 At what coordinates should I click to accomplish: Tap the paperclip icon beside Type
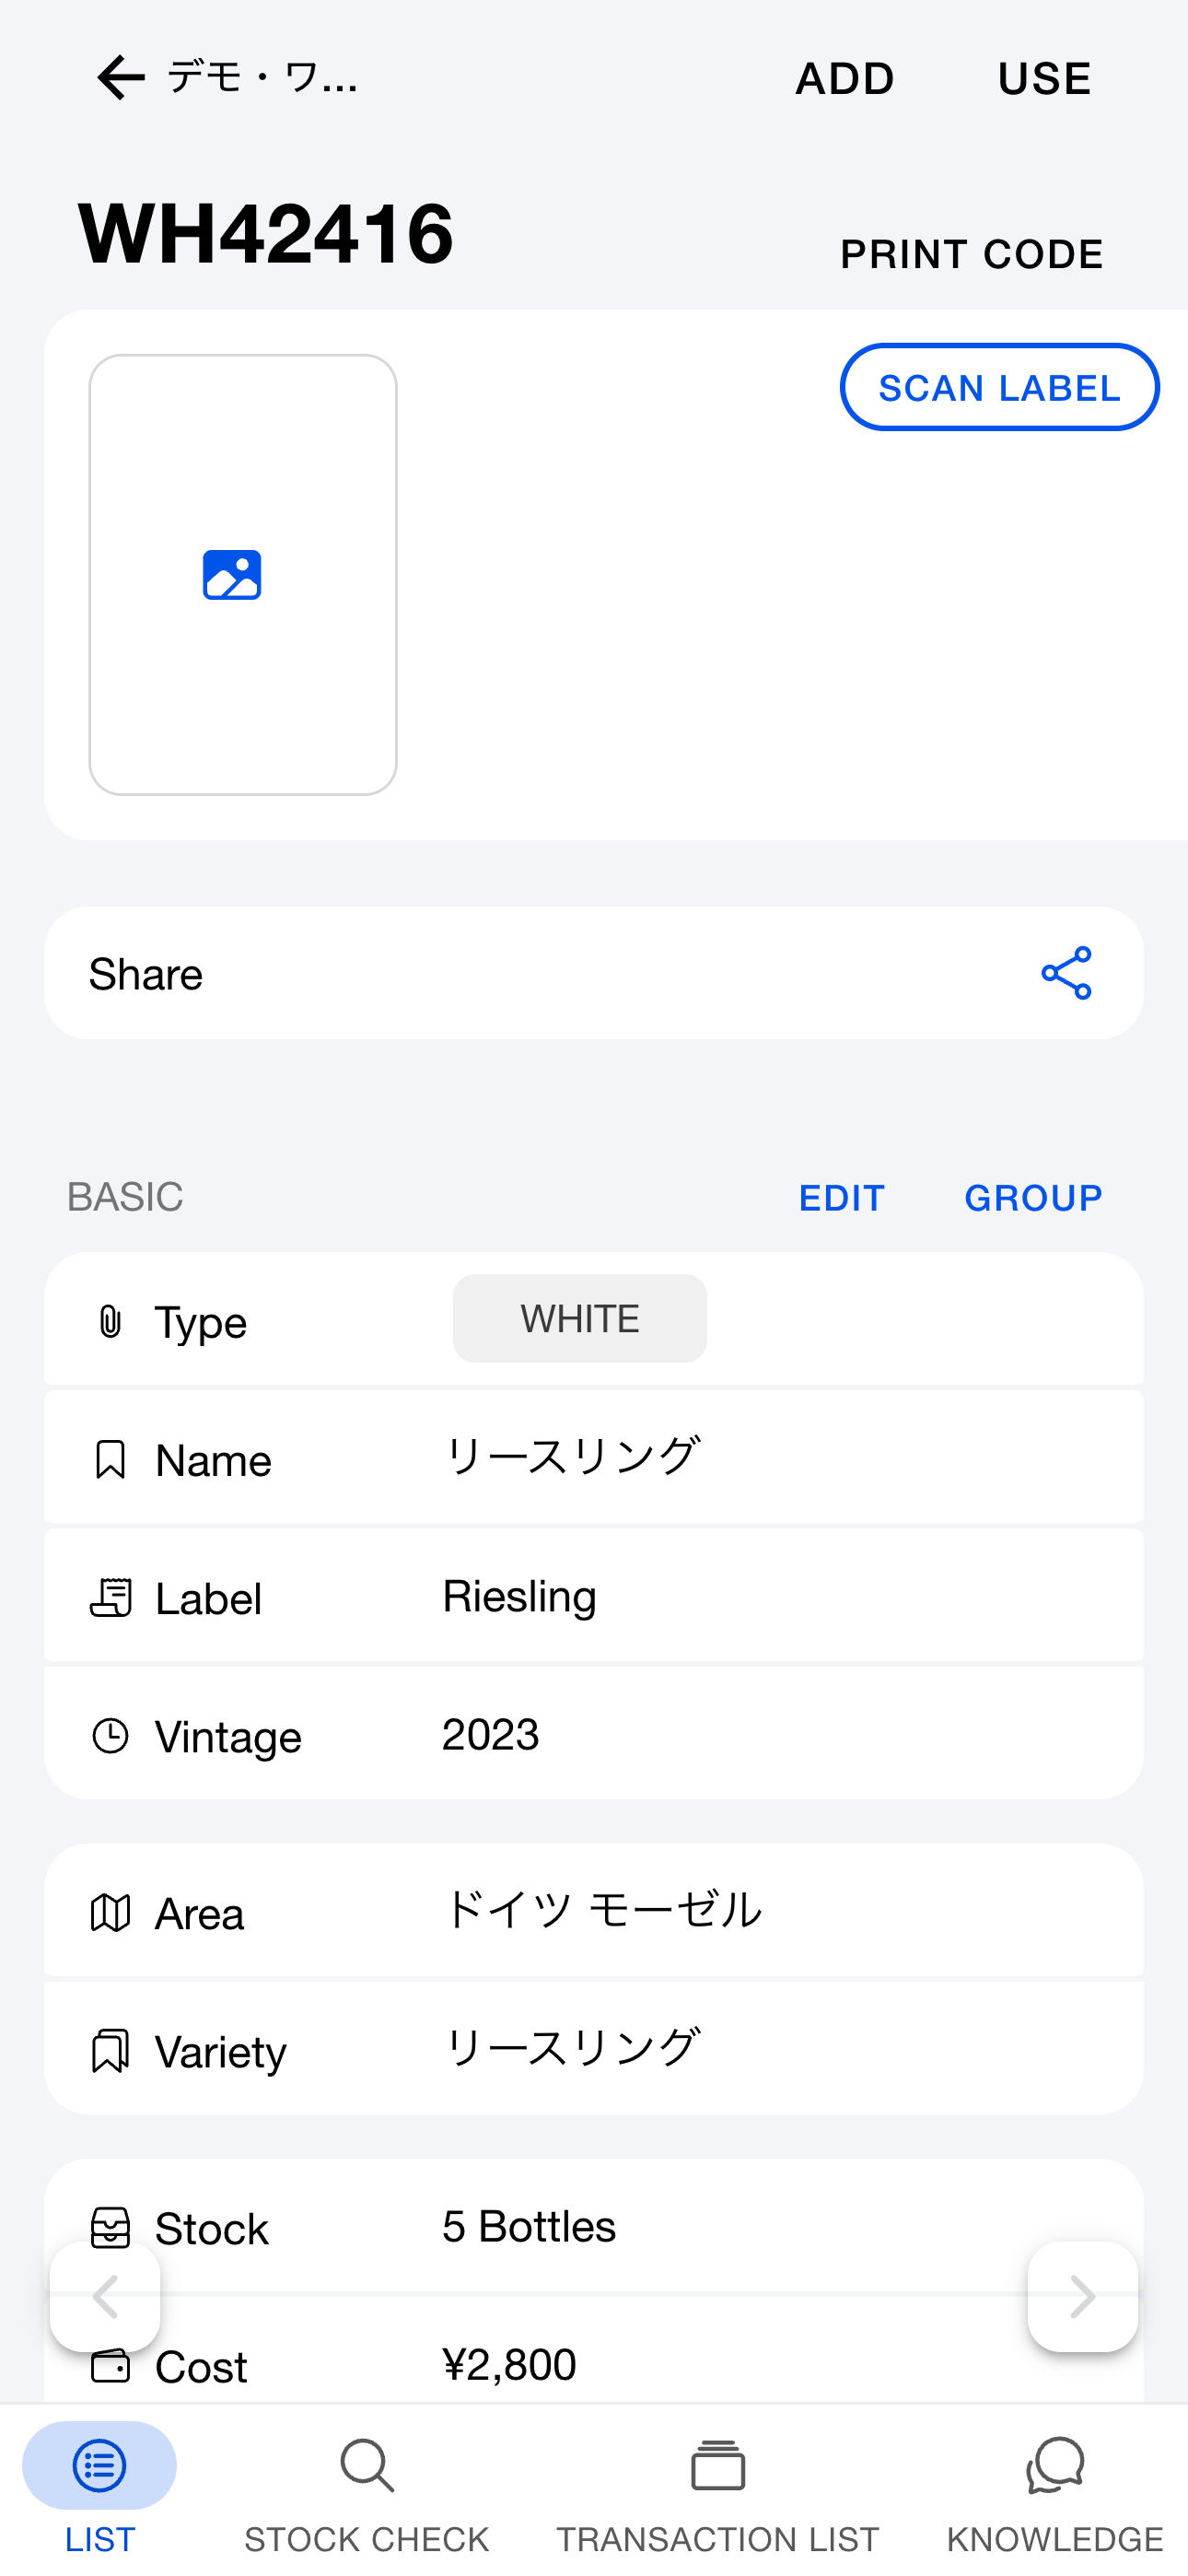pos(110,1321)
